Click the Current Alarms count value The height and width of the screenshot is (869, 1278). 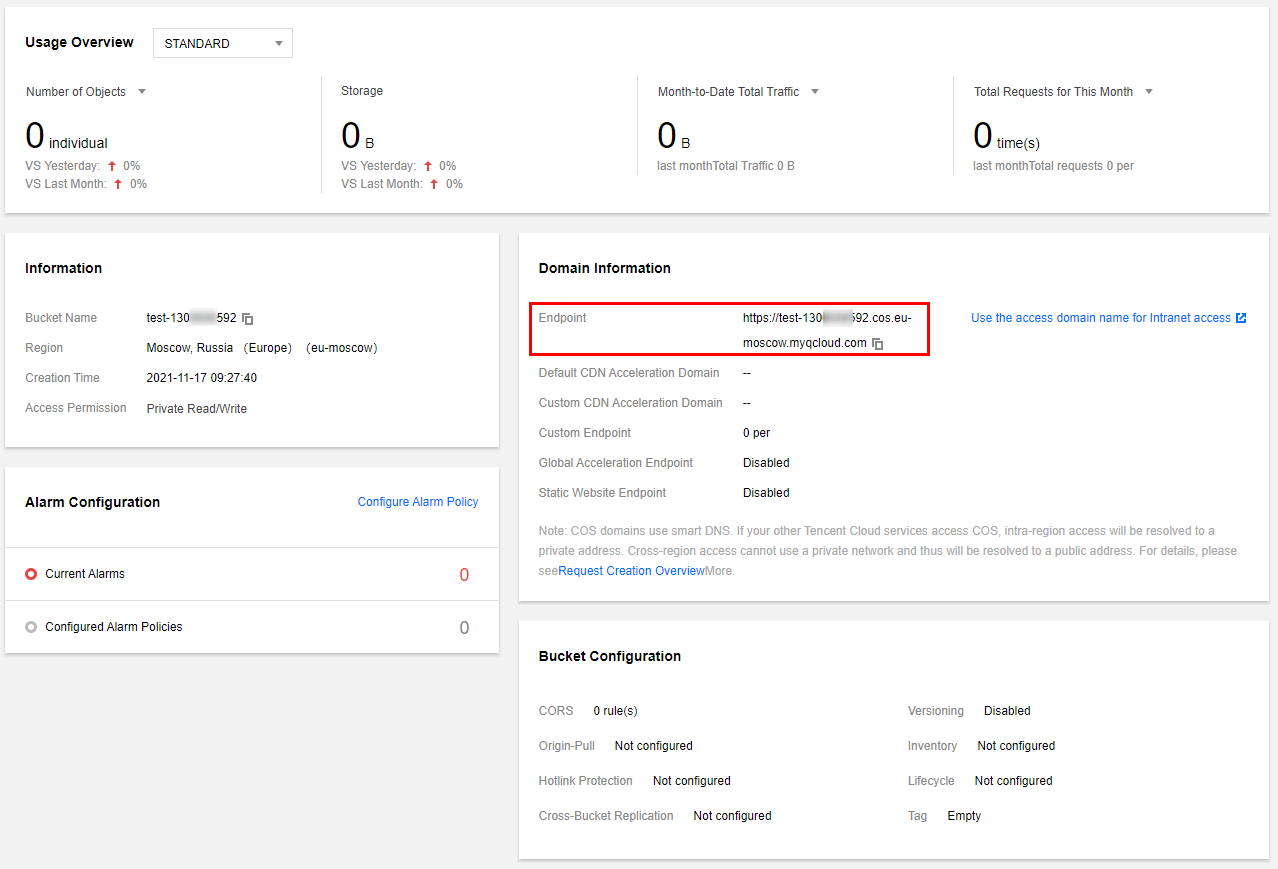pos(464,575)
